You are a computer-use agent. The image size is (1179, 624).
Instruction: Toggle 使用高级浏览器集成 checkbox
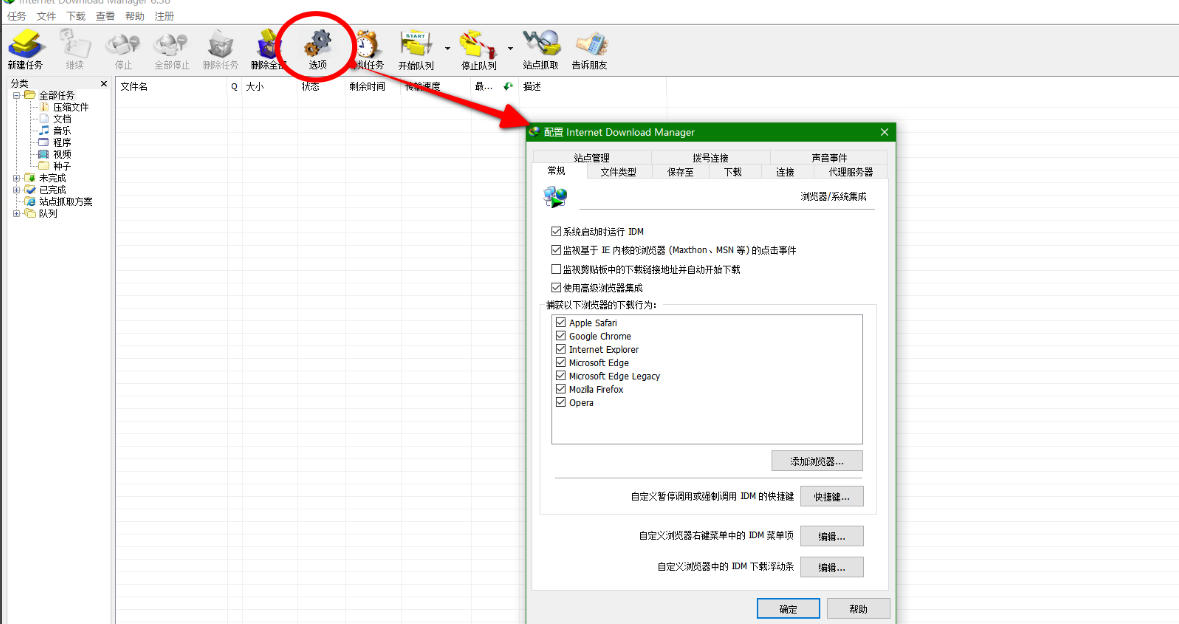(556, 287)
